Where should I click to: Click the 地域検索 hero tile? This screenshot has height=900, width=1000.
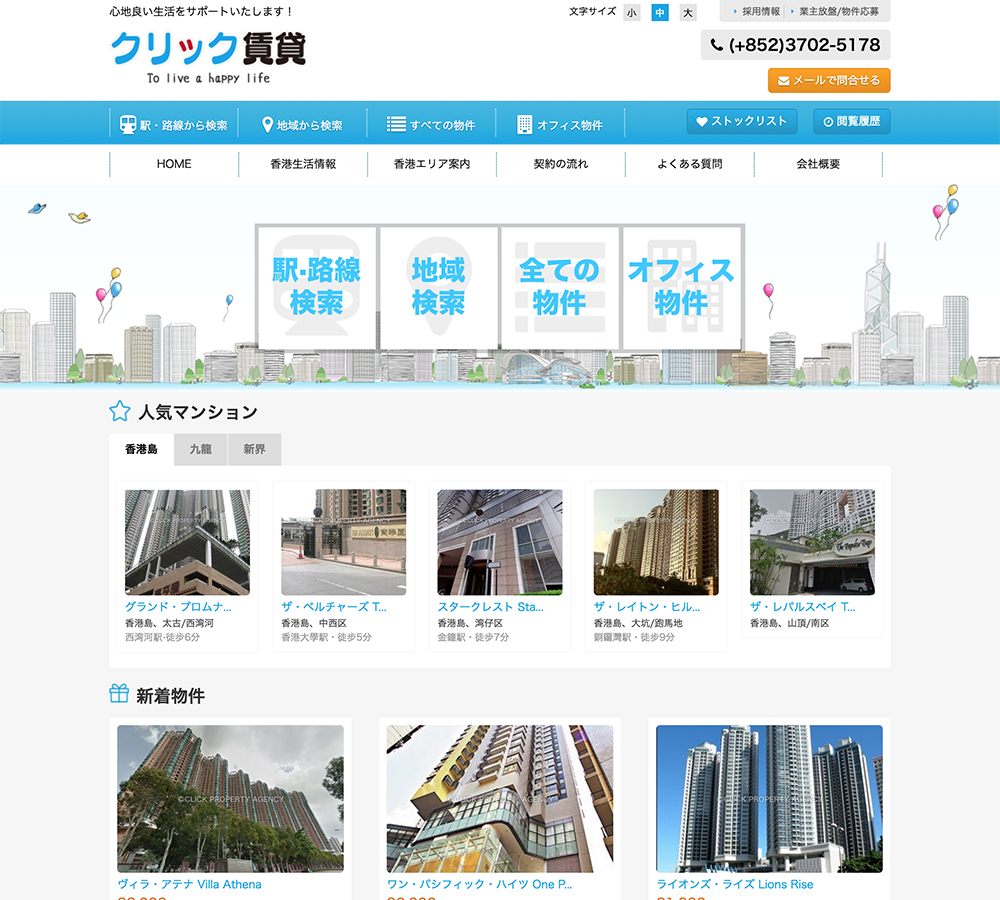[x=438, y=286]
